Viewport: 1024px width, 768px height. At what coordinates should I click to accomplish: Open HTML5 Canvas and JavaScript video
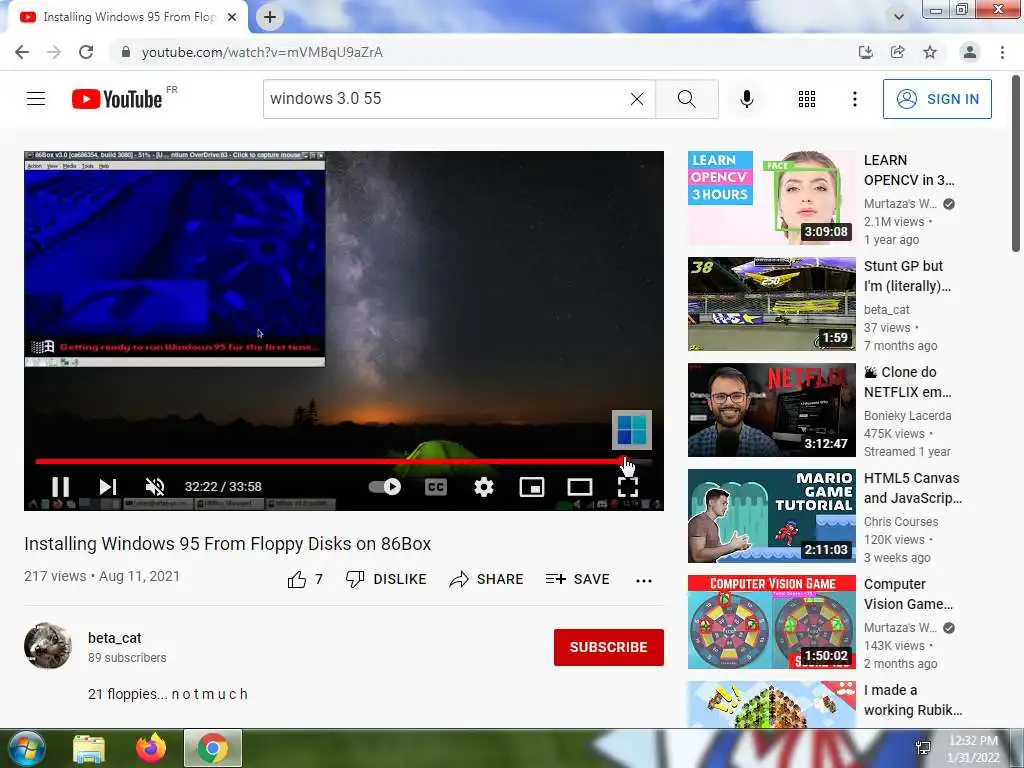[913, 488]
